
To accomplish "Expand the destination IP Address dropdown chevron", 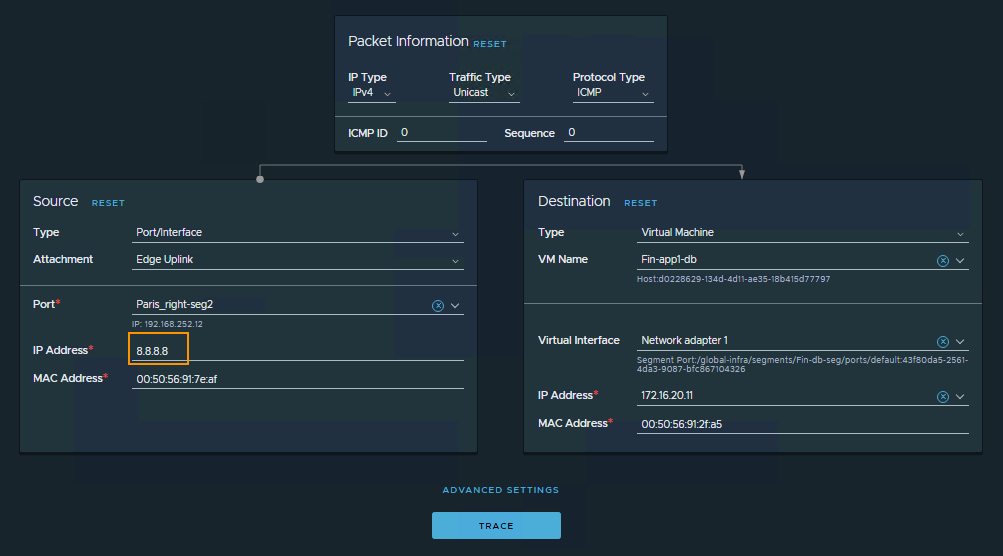I will click(x=961, y=396).
